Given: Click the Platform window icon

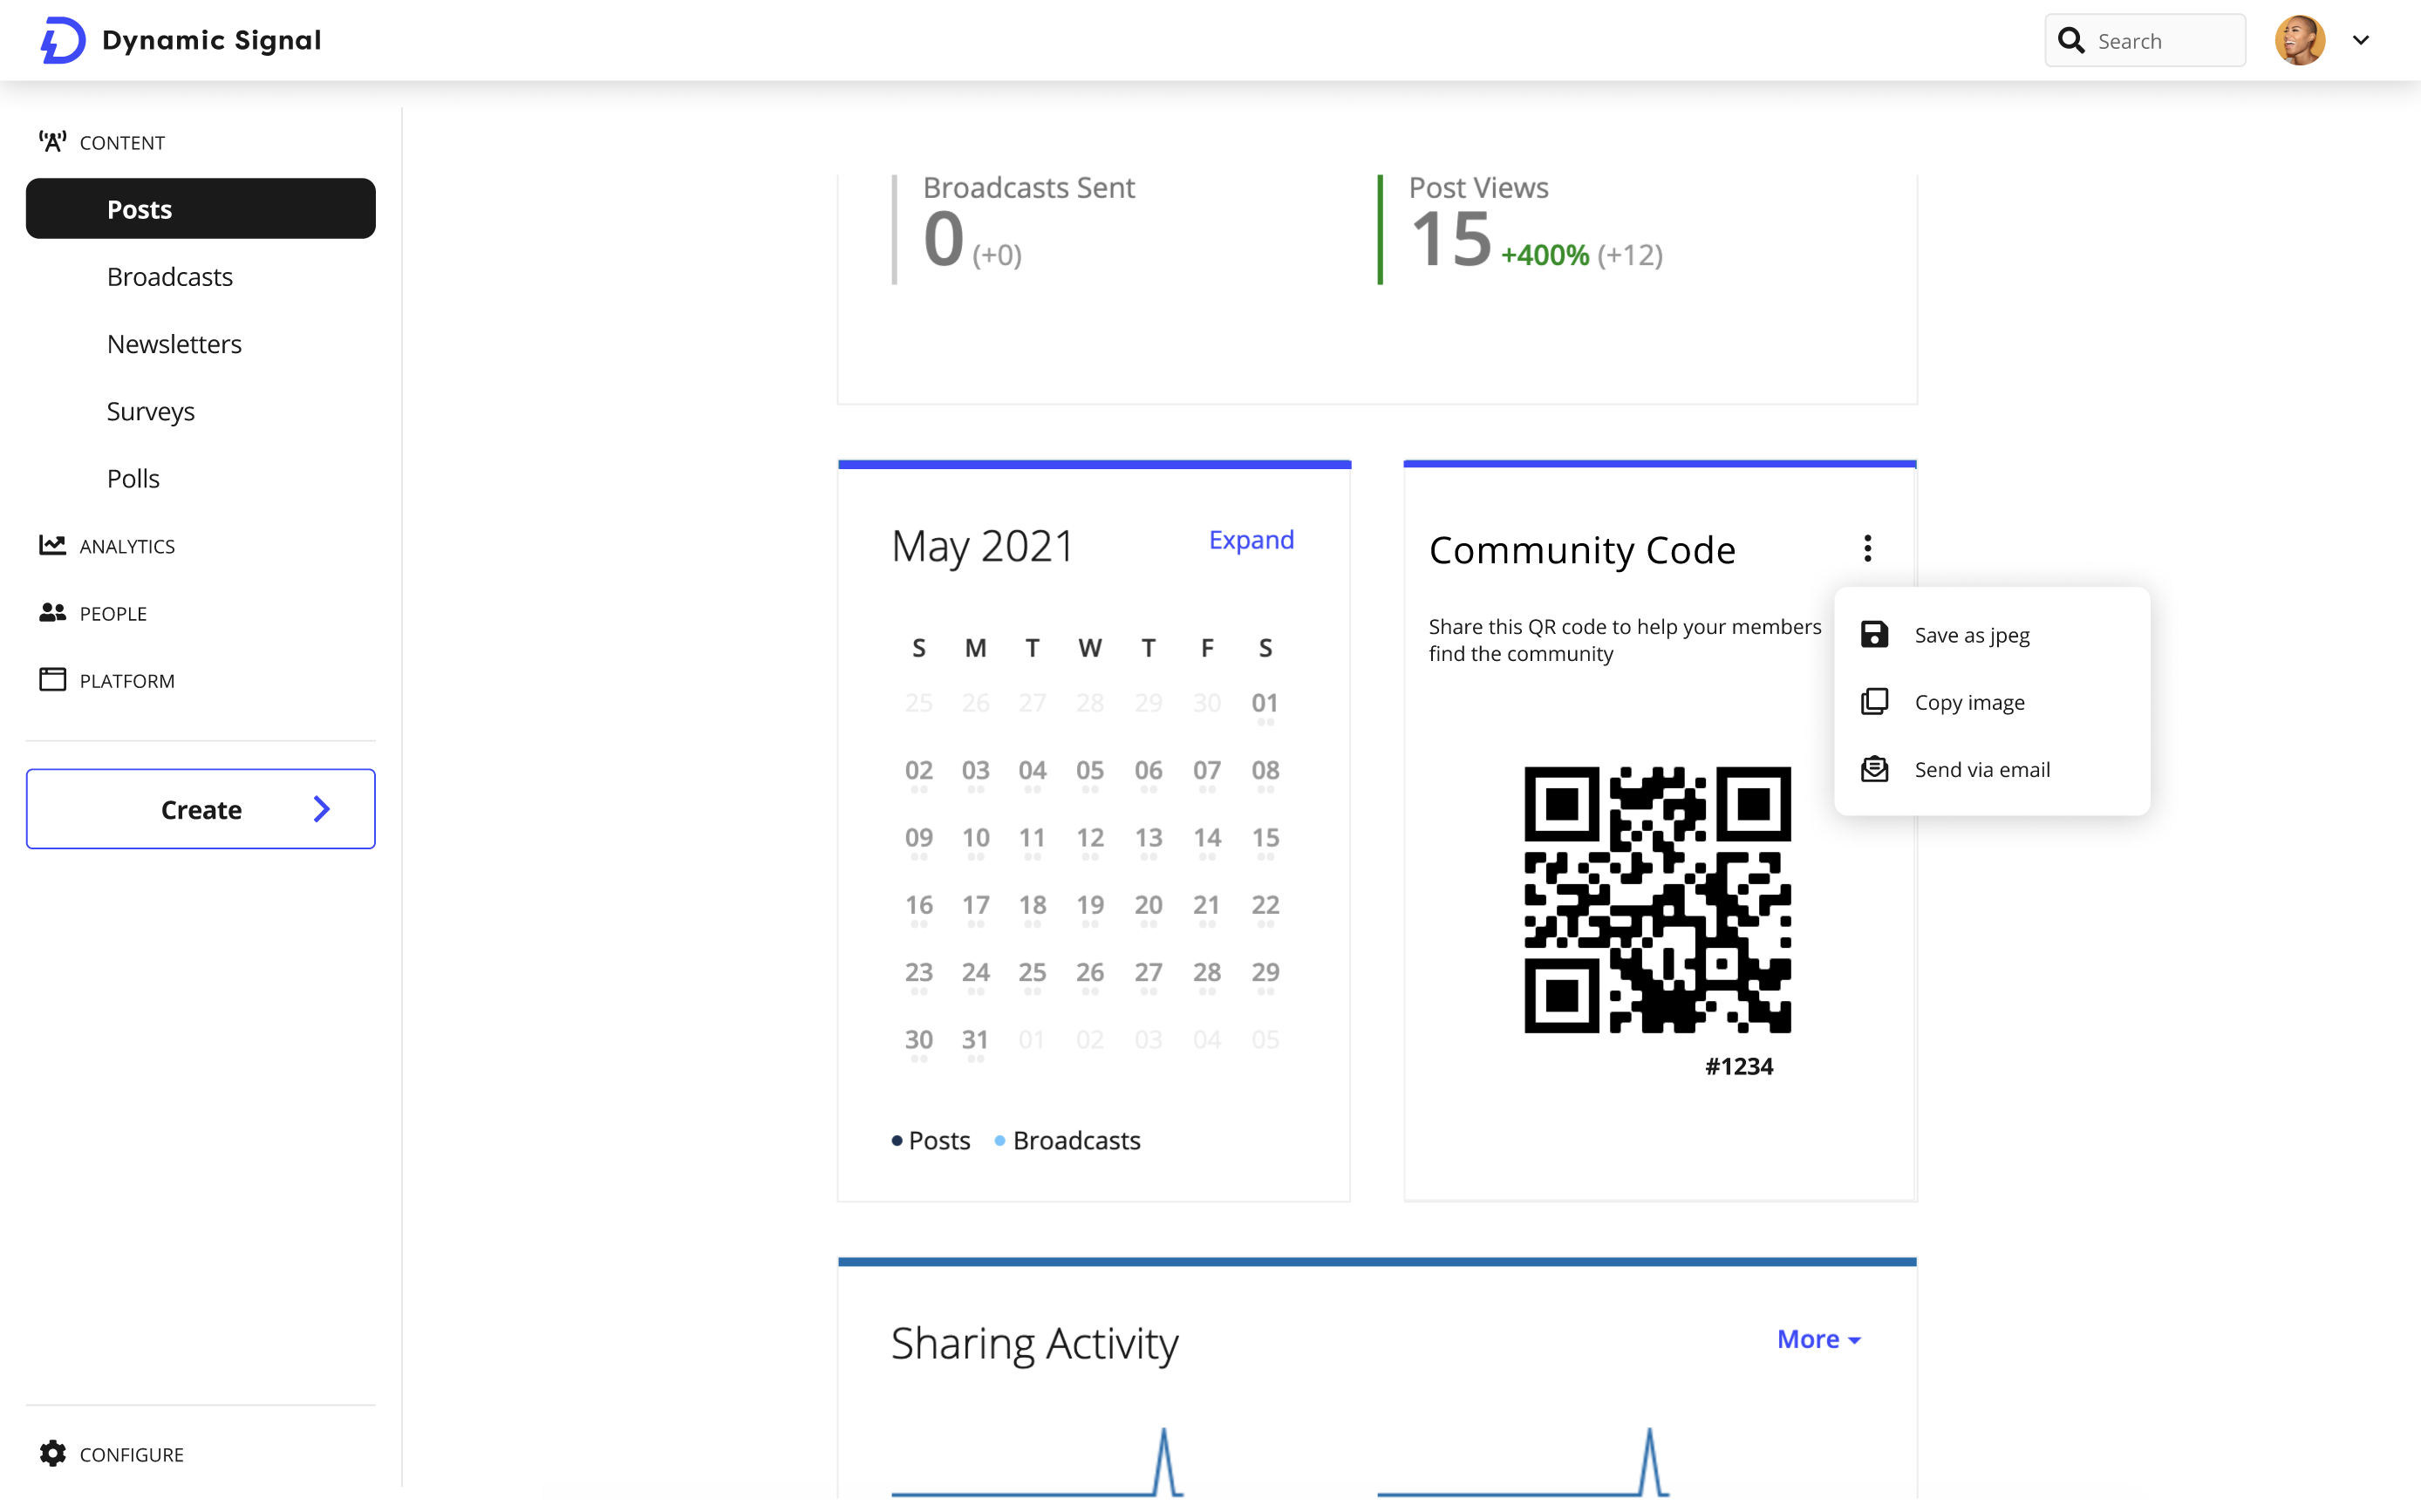Looking at the screenshot, I should [52, 680].
